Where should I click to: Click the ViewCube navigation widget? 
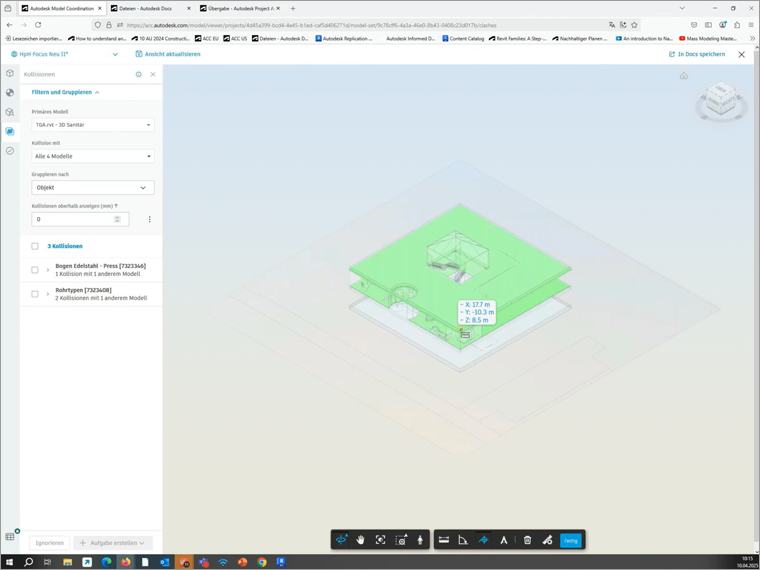pyautogui.click(x=721, y=101)
